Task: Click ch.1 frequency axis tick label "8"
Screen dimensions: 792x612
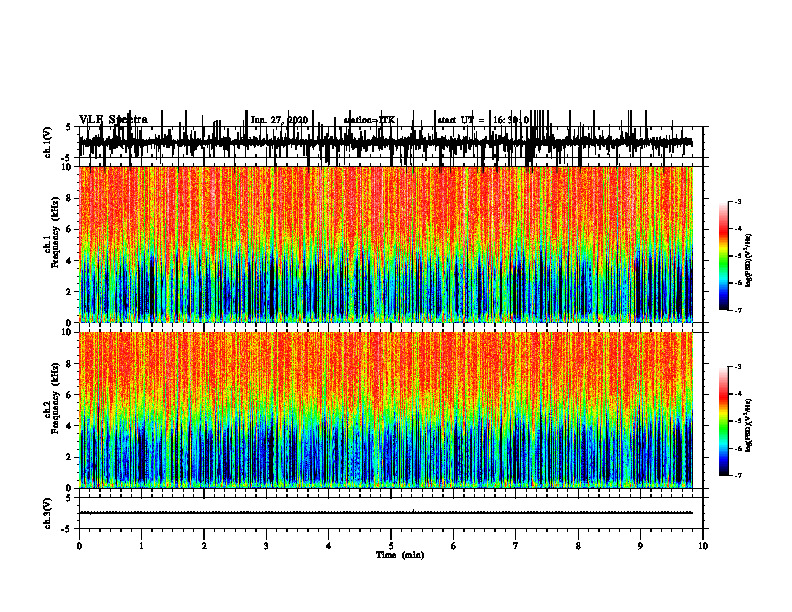Action: pyautogui.click(x=69, y=198)
